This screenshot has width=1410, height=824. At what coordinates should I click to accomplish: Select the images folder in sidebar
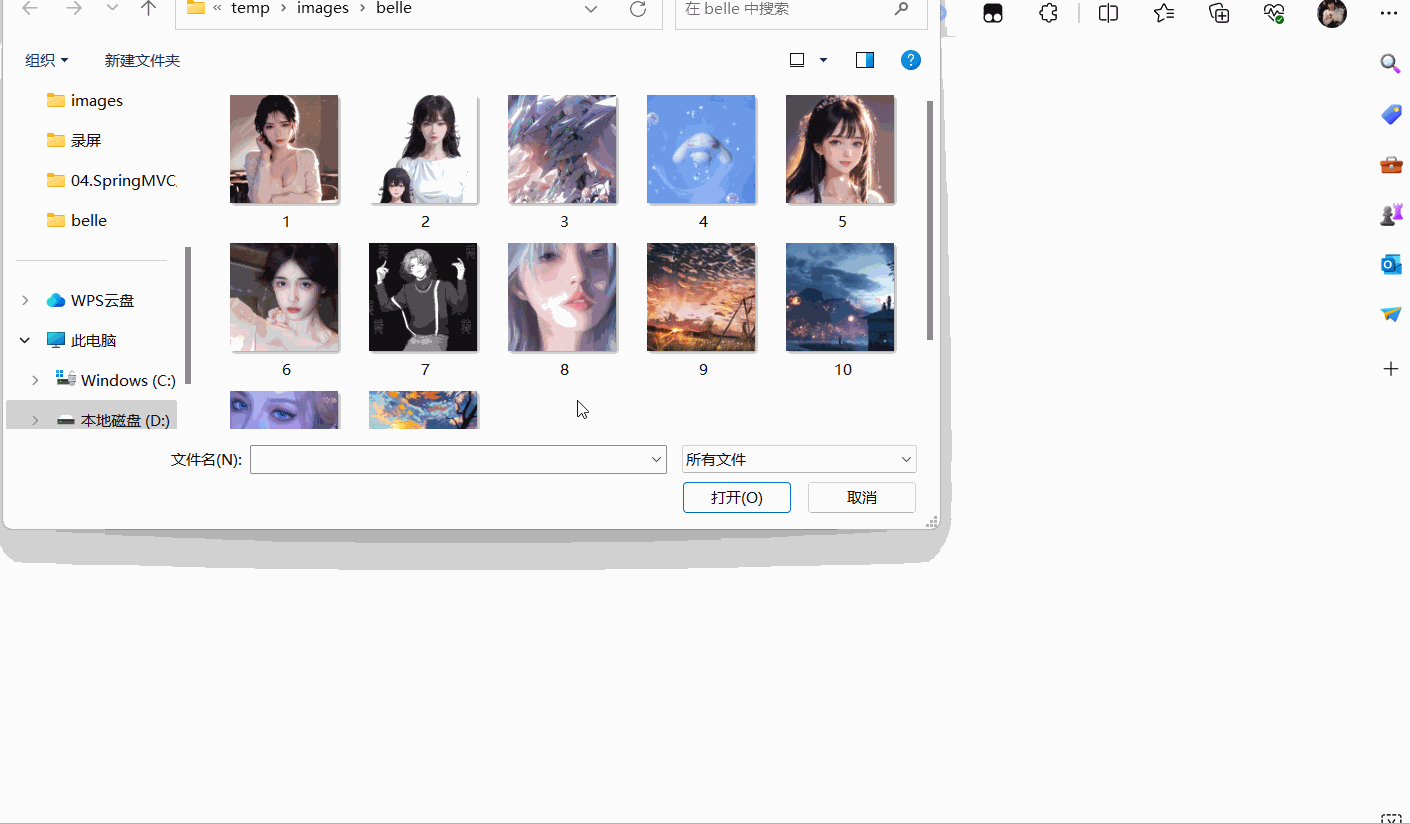coord(85,100)
